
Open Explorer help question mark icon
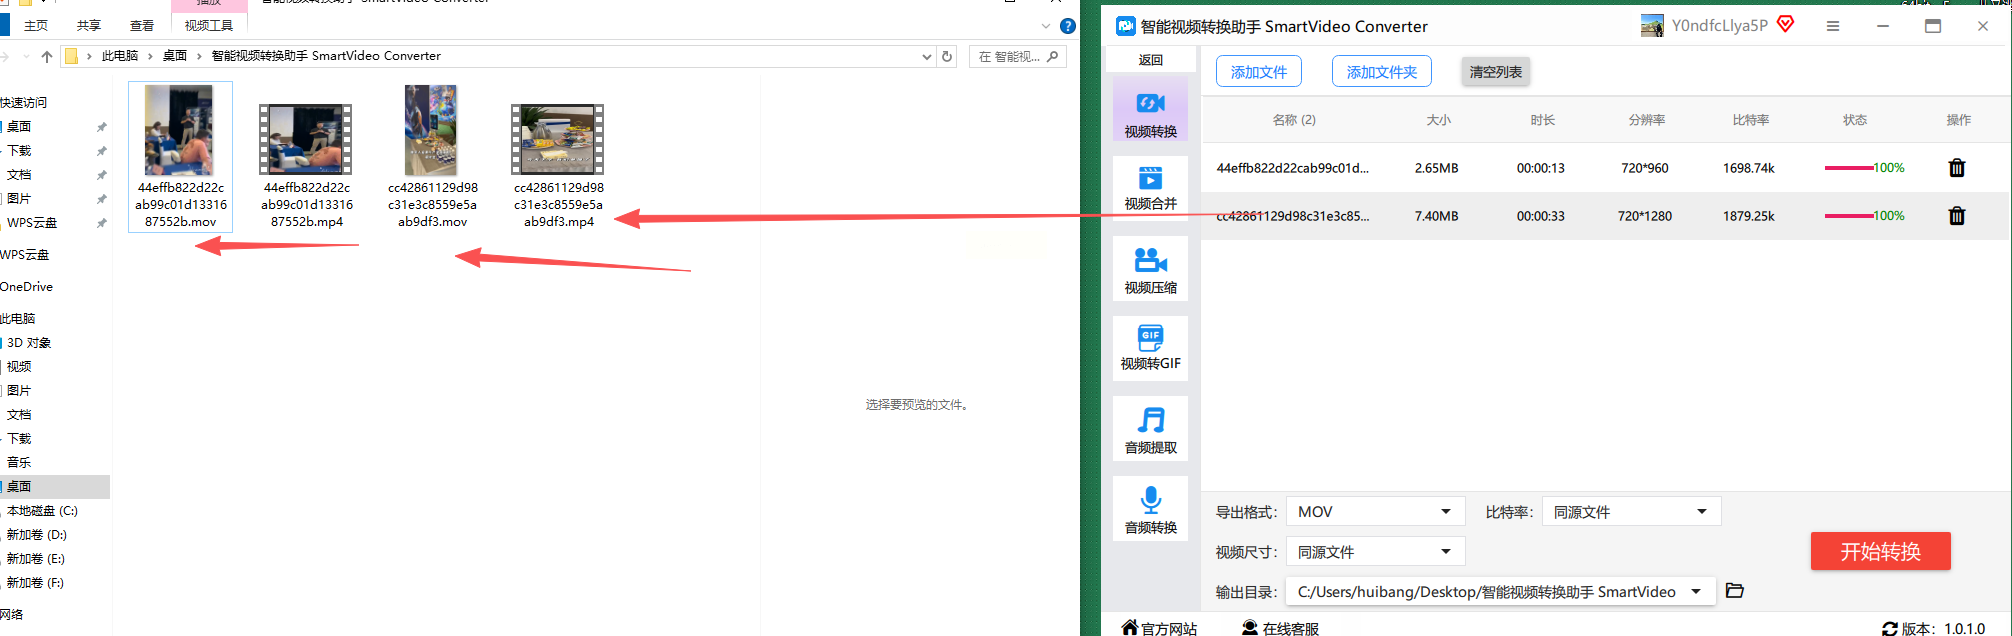click(x=1067, y=26)
